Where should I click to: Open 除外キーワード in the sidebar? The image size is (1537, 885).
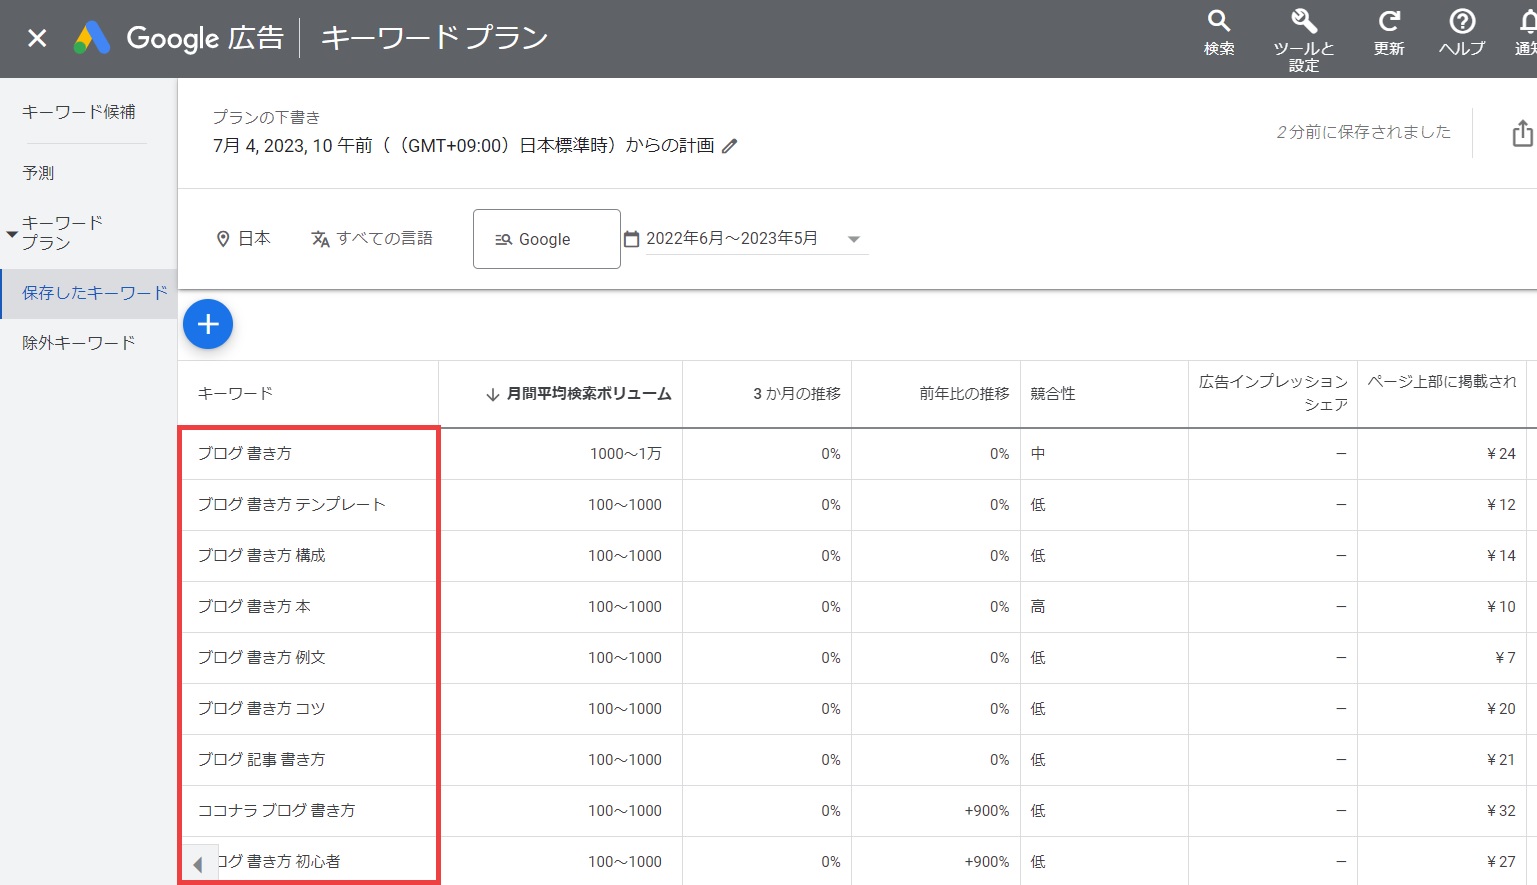click(79, 343)
